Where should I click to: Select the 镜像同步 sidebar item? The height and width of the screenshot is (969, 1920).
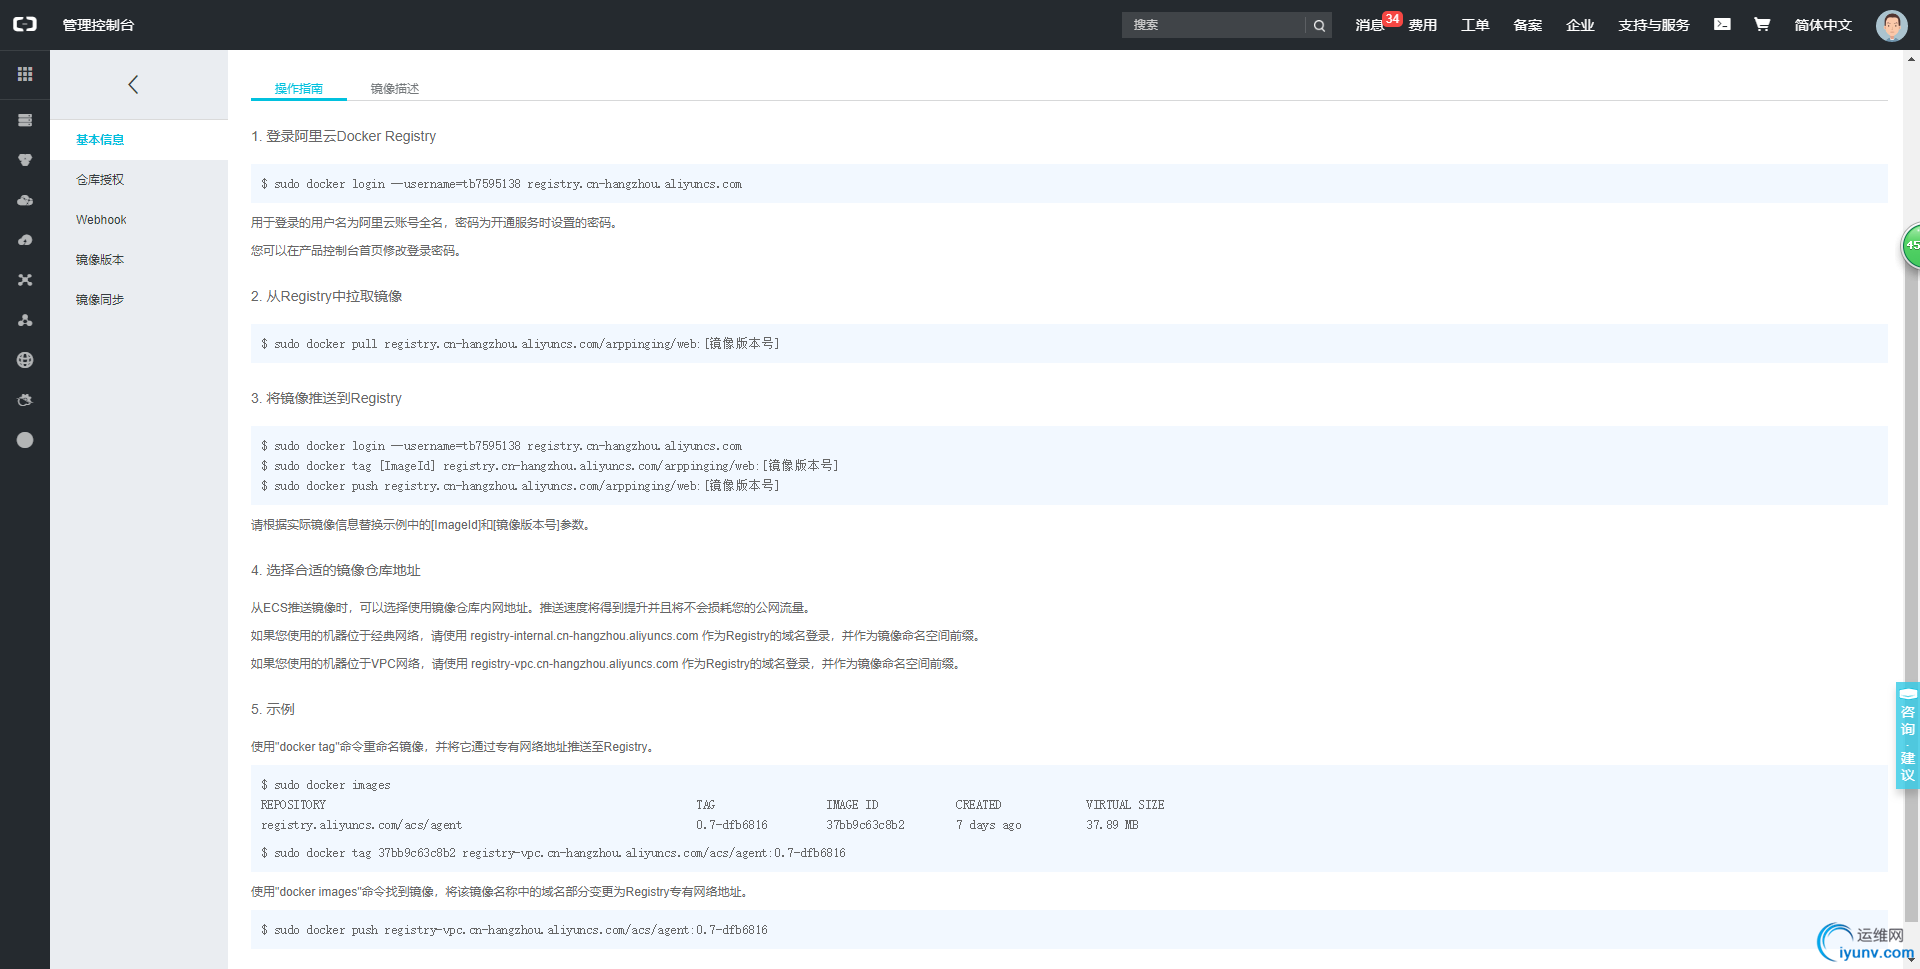(x=139, y=300)
